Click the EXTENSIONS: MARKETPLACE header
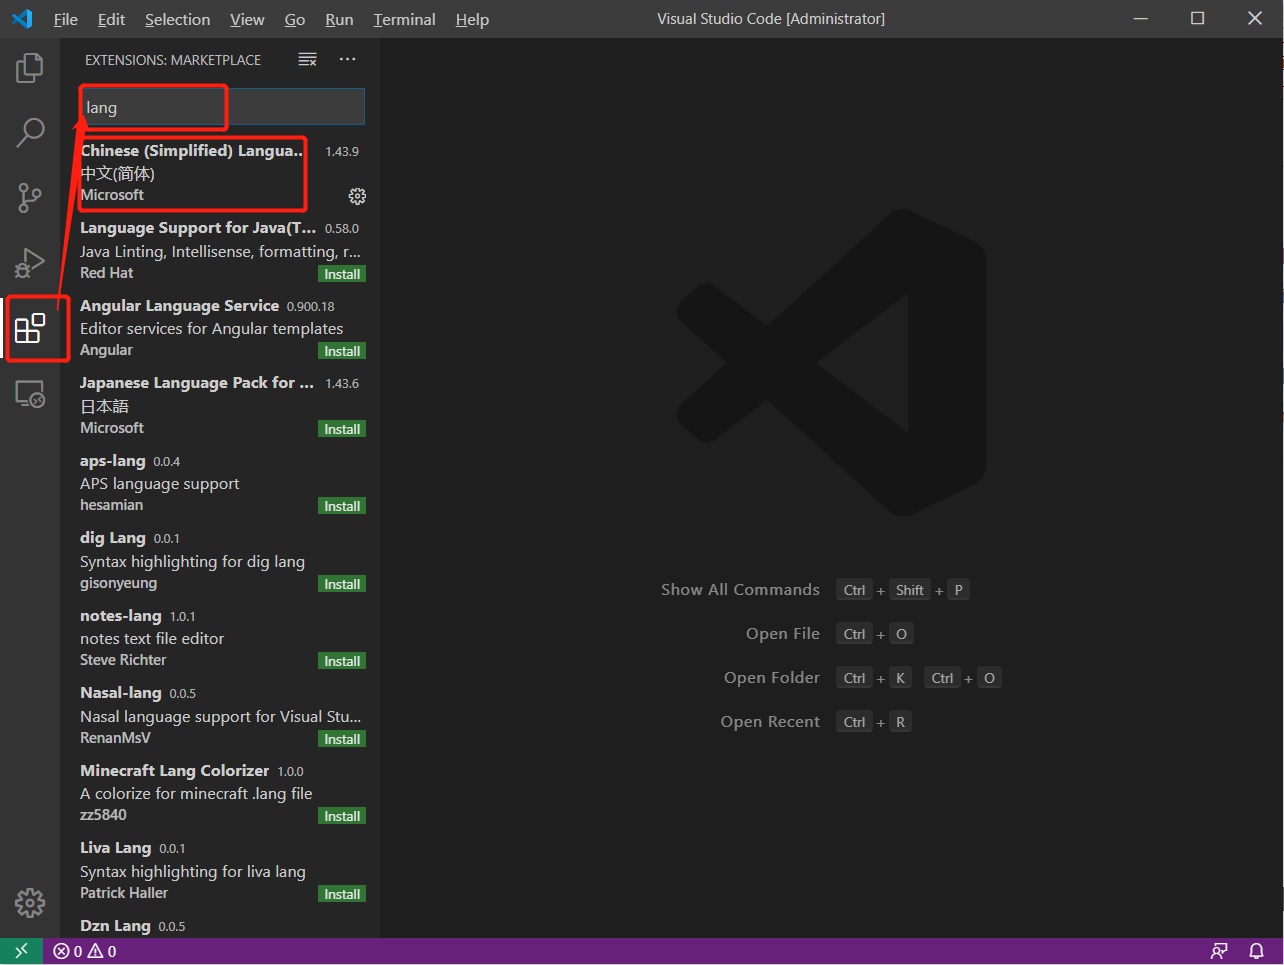Screen dimensions: 1284x965 pyautogui.click(x=173, y=60)
